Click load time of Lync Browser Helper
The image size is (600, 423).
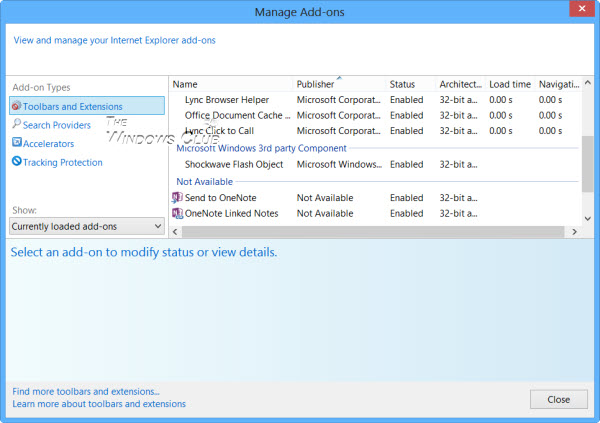coord(501,100)
